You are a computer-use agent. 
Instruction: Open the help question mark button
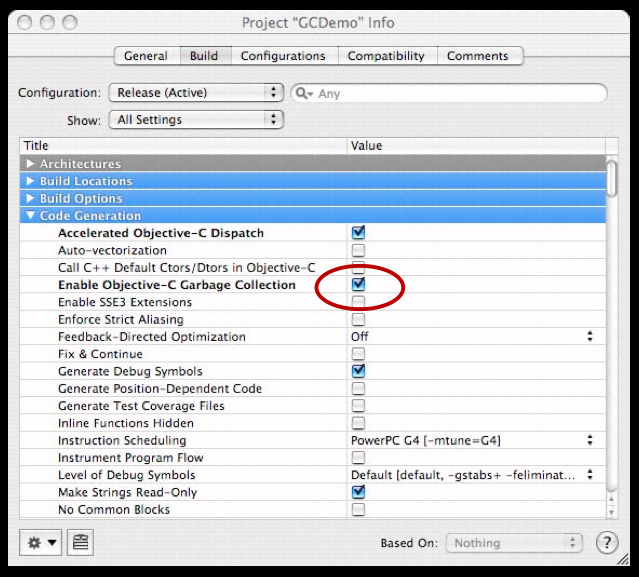606,543
